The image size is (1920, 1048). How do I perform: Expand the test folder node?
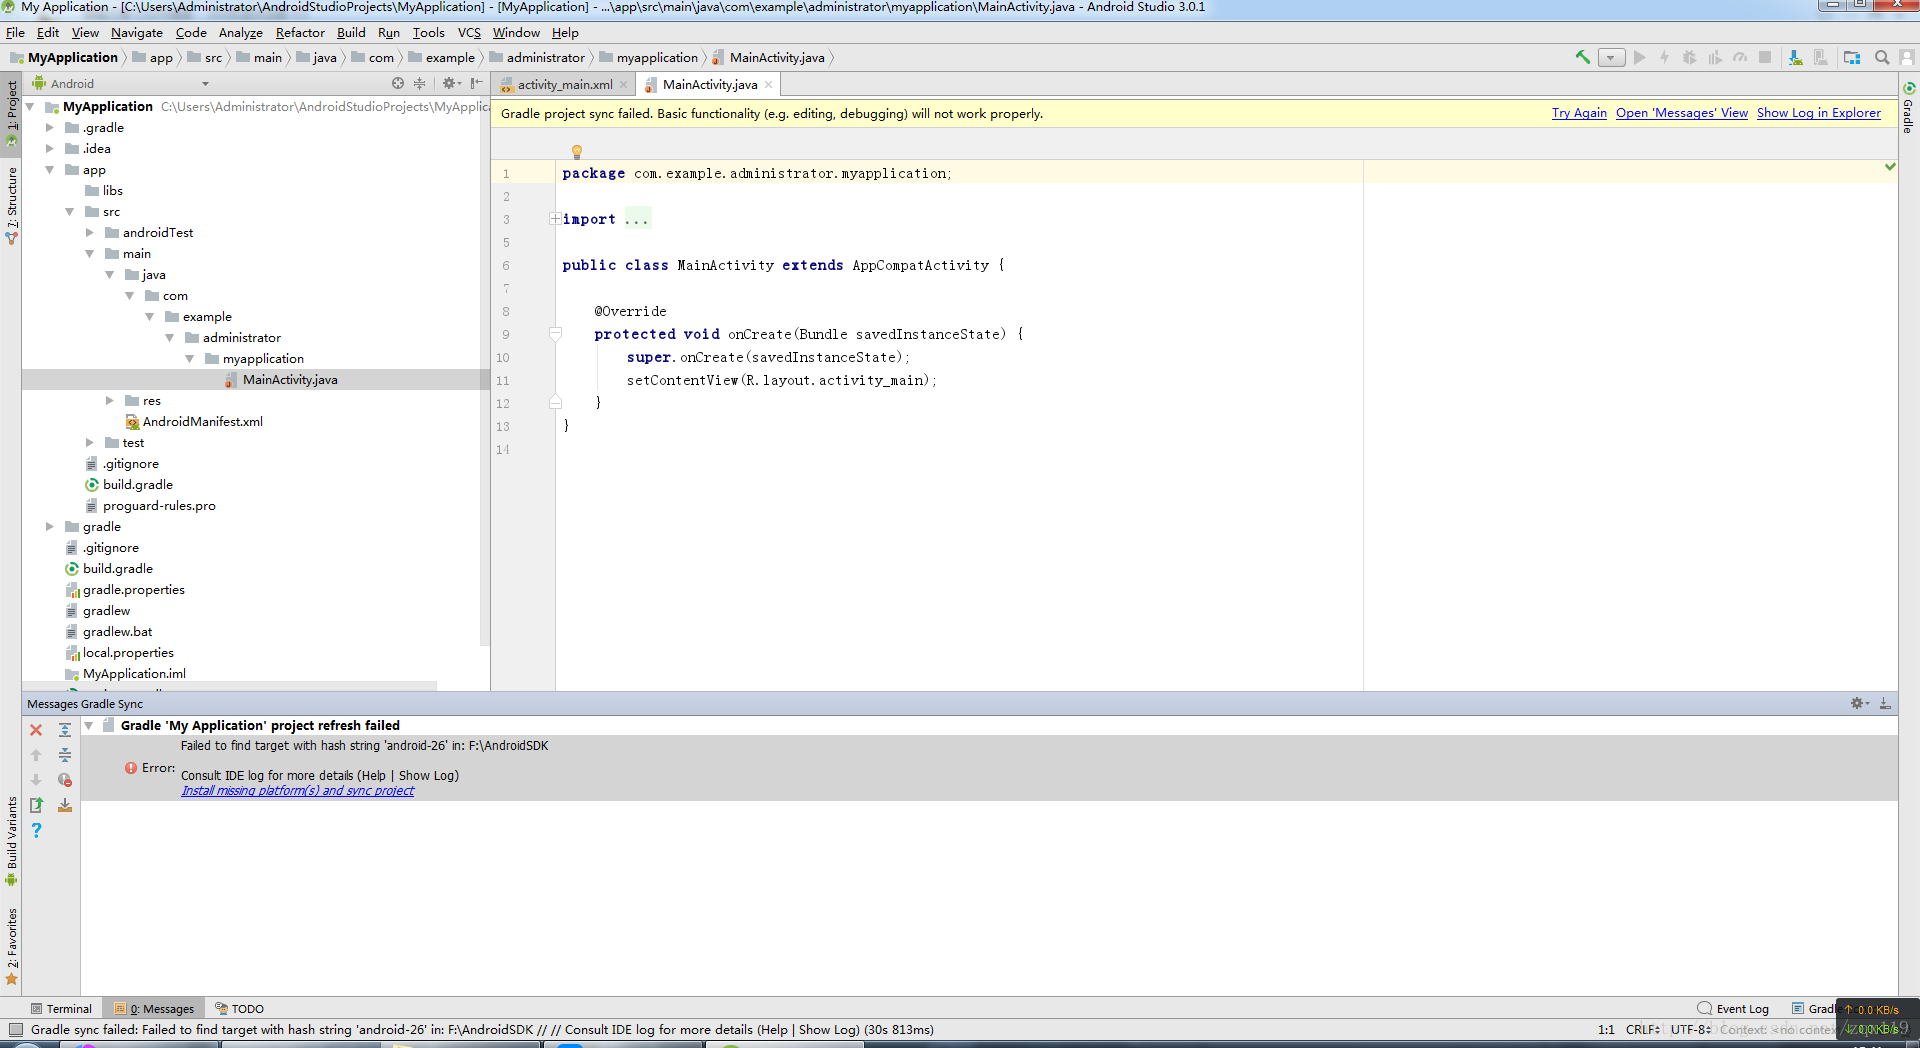pyautogui.click(x=89, y=443)
